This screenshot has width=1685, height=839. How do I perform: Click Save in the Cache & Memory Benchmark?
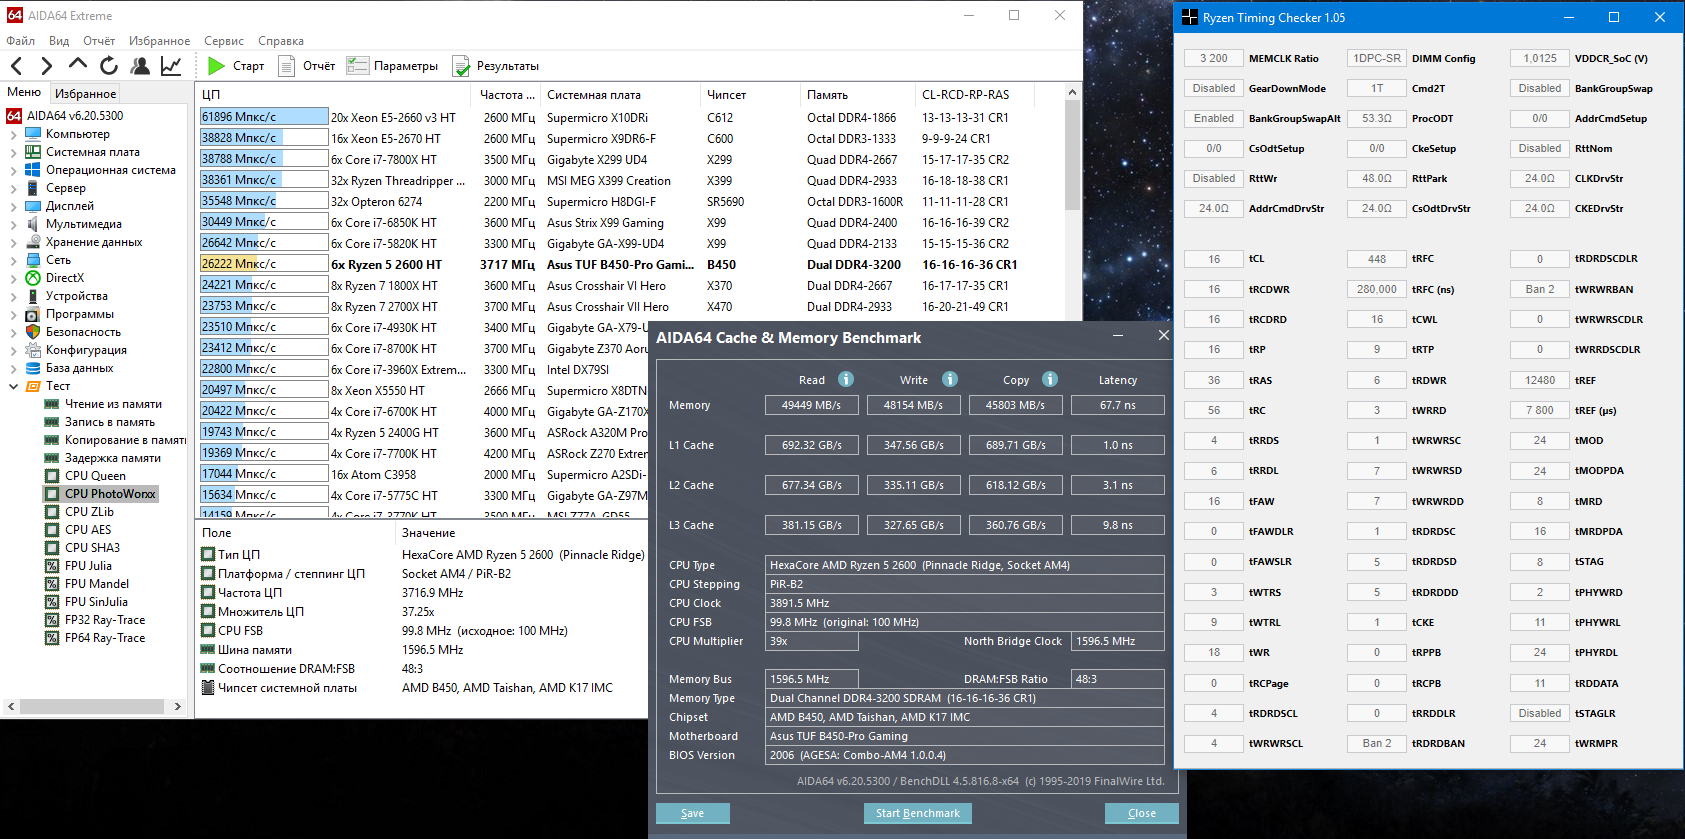692,813
